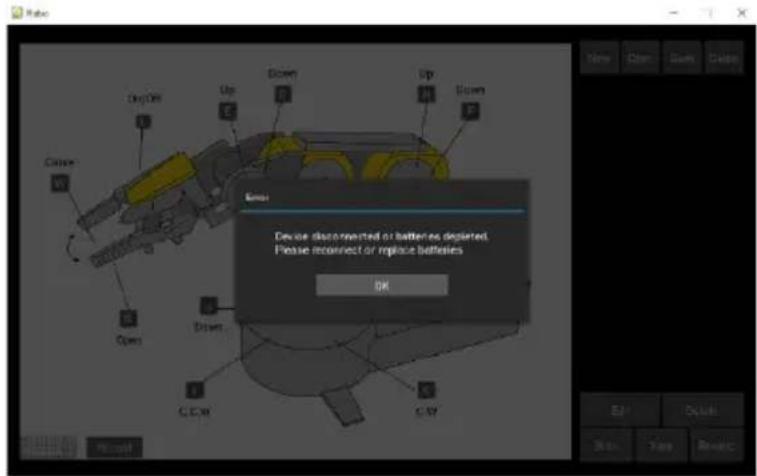Click the New button in top-right toolbar
The width and height of the screenshot is (757, 476).
(599, 59)
